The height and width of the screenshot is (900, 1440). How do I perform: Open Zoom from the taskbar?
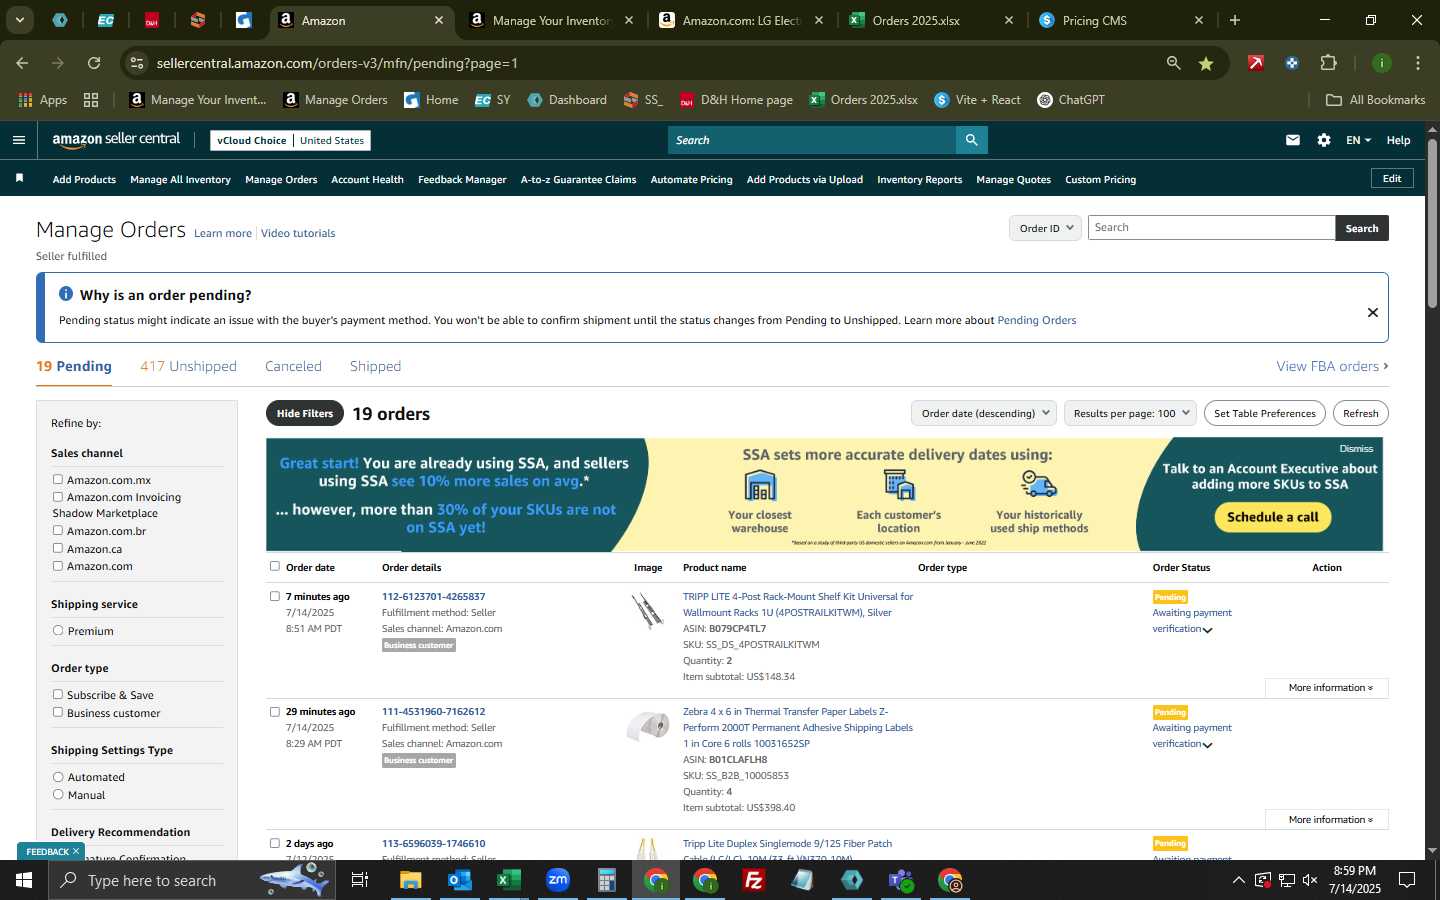(558, 880)
